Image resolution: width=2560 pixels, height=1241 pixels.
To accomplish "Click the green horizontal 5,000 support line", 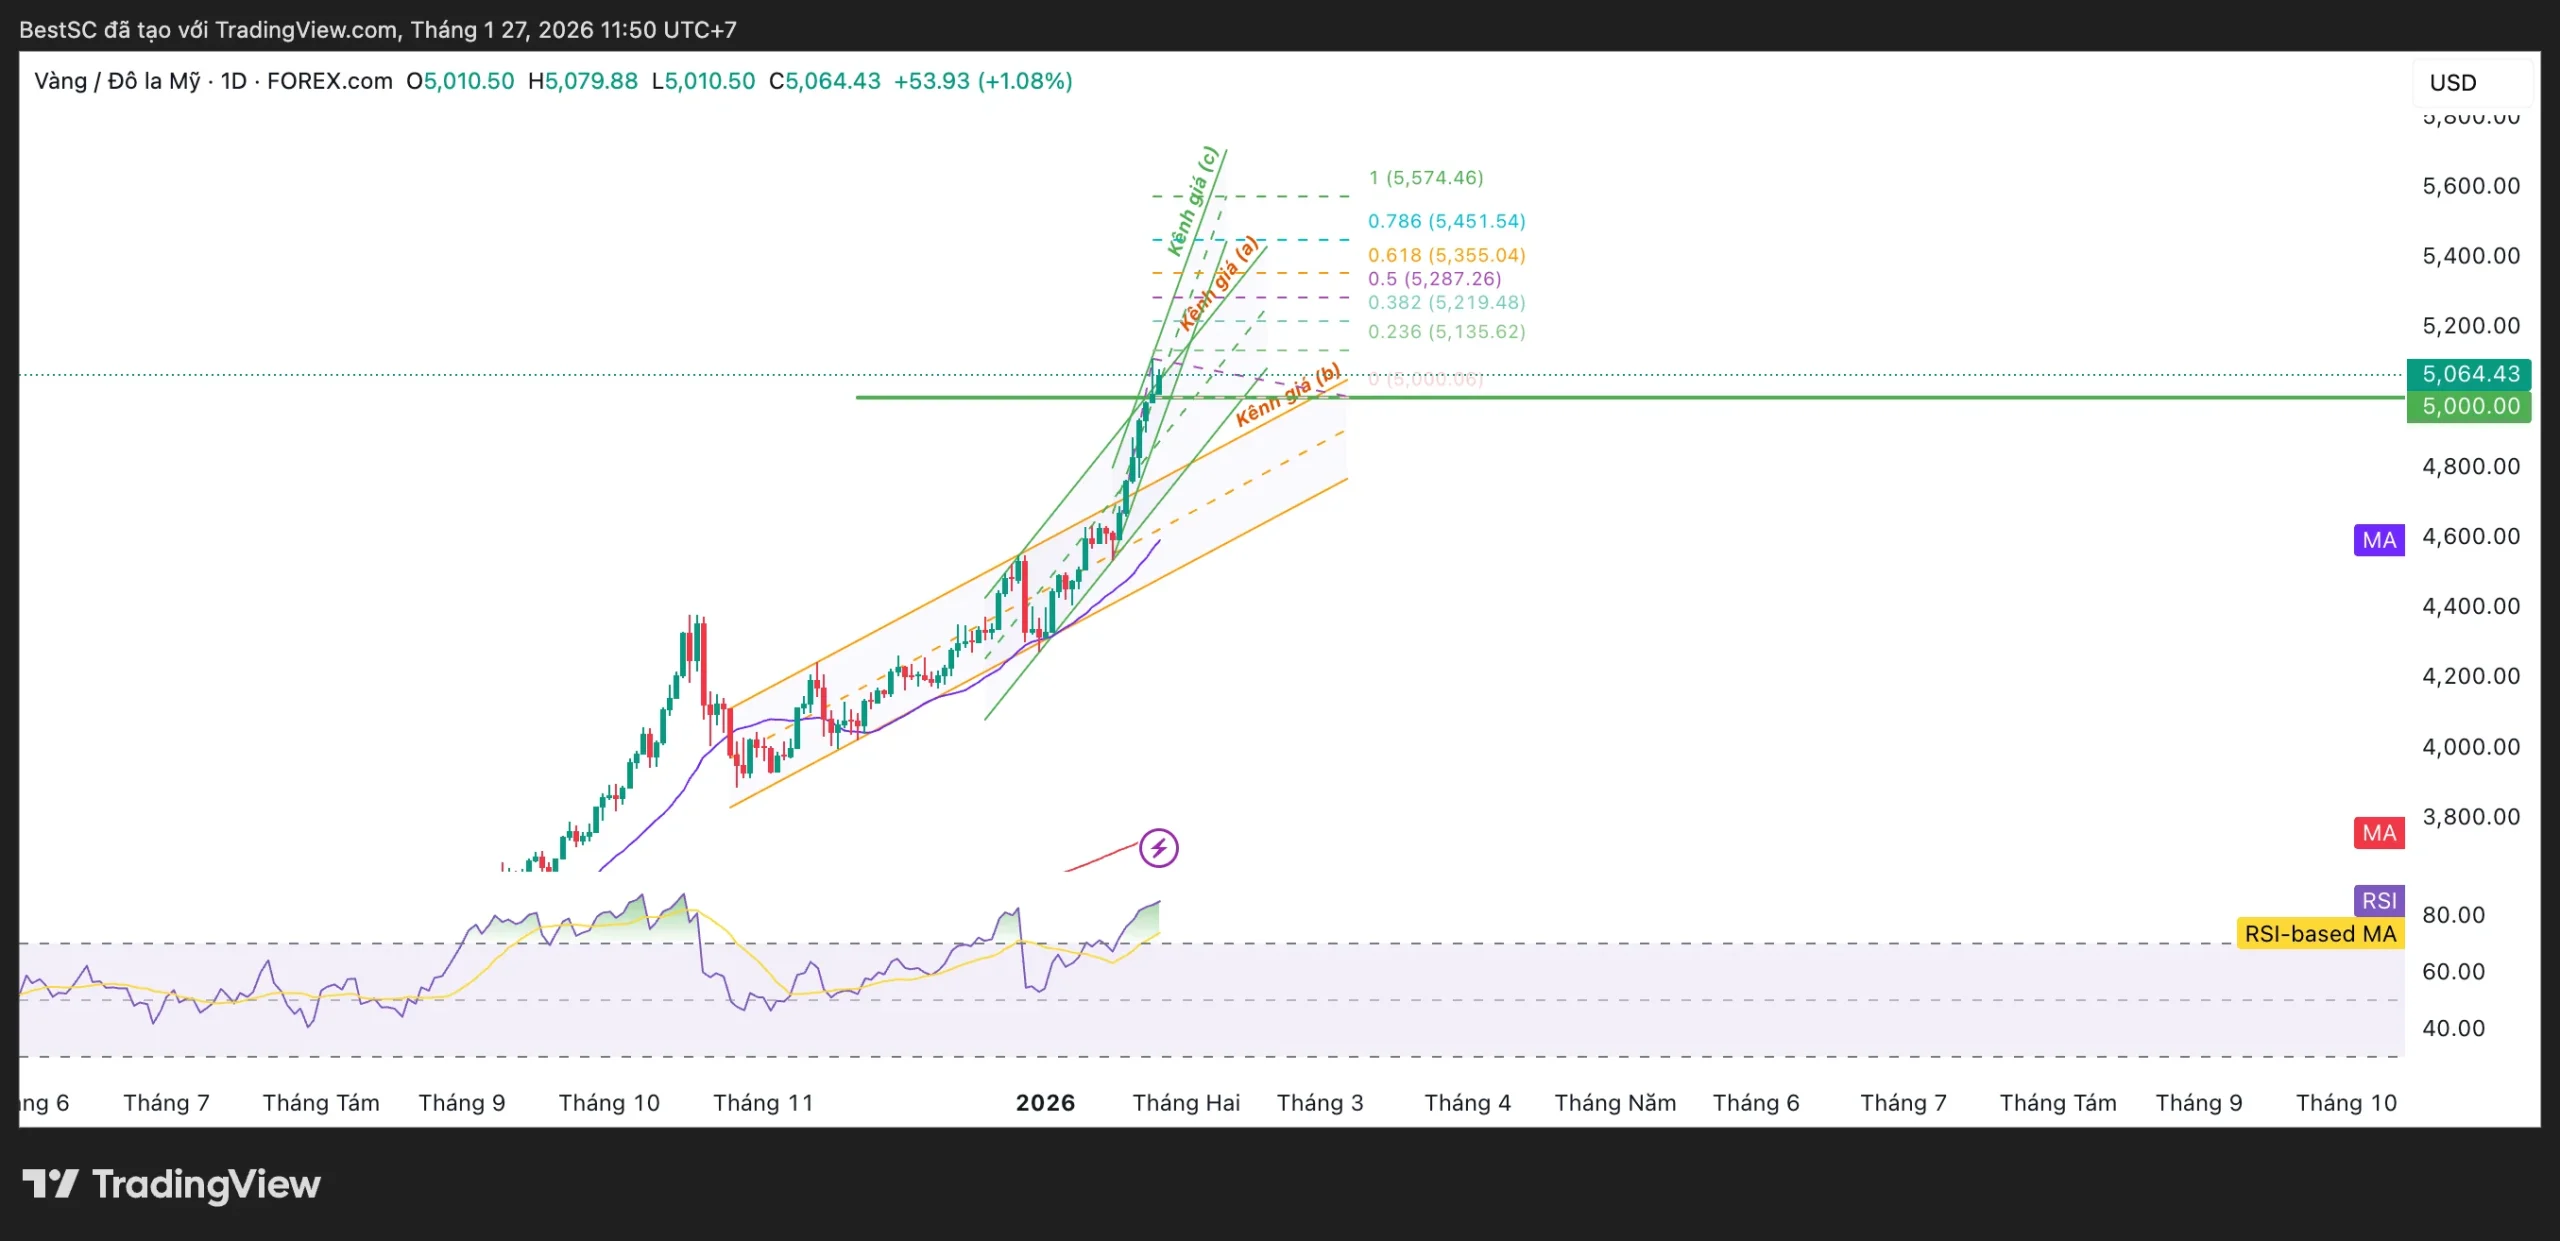I will pos(1800,397).
